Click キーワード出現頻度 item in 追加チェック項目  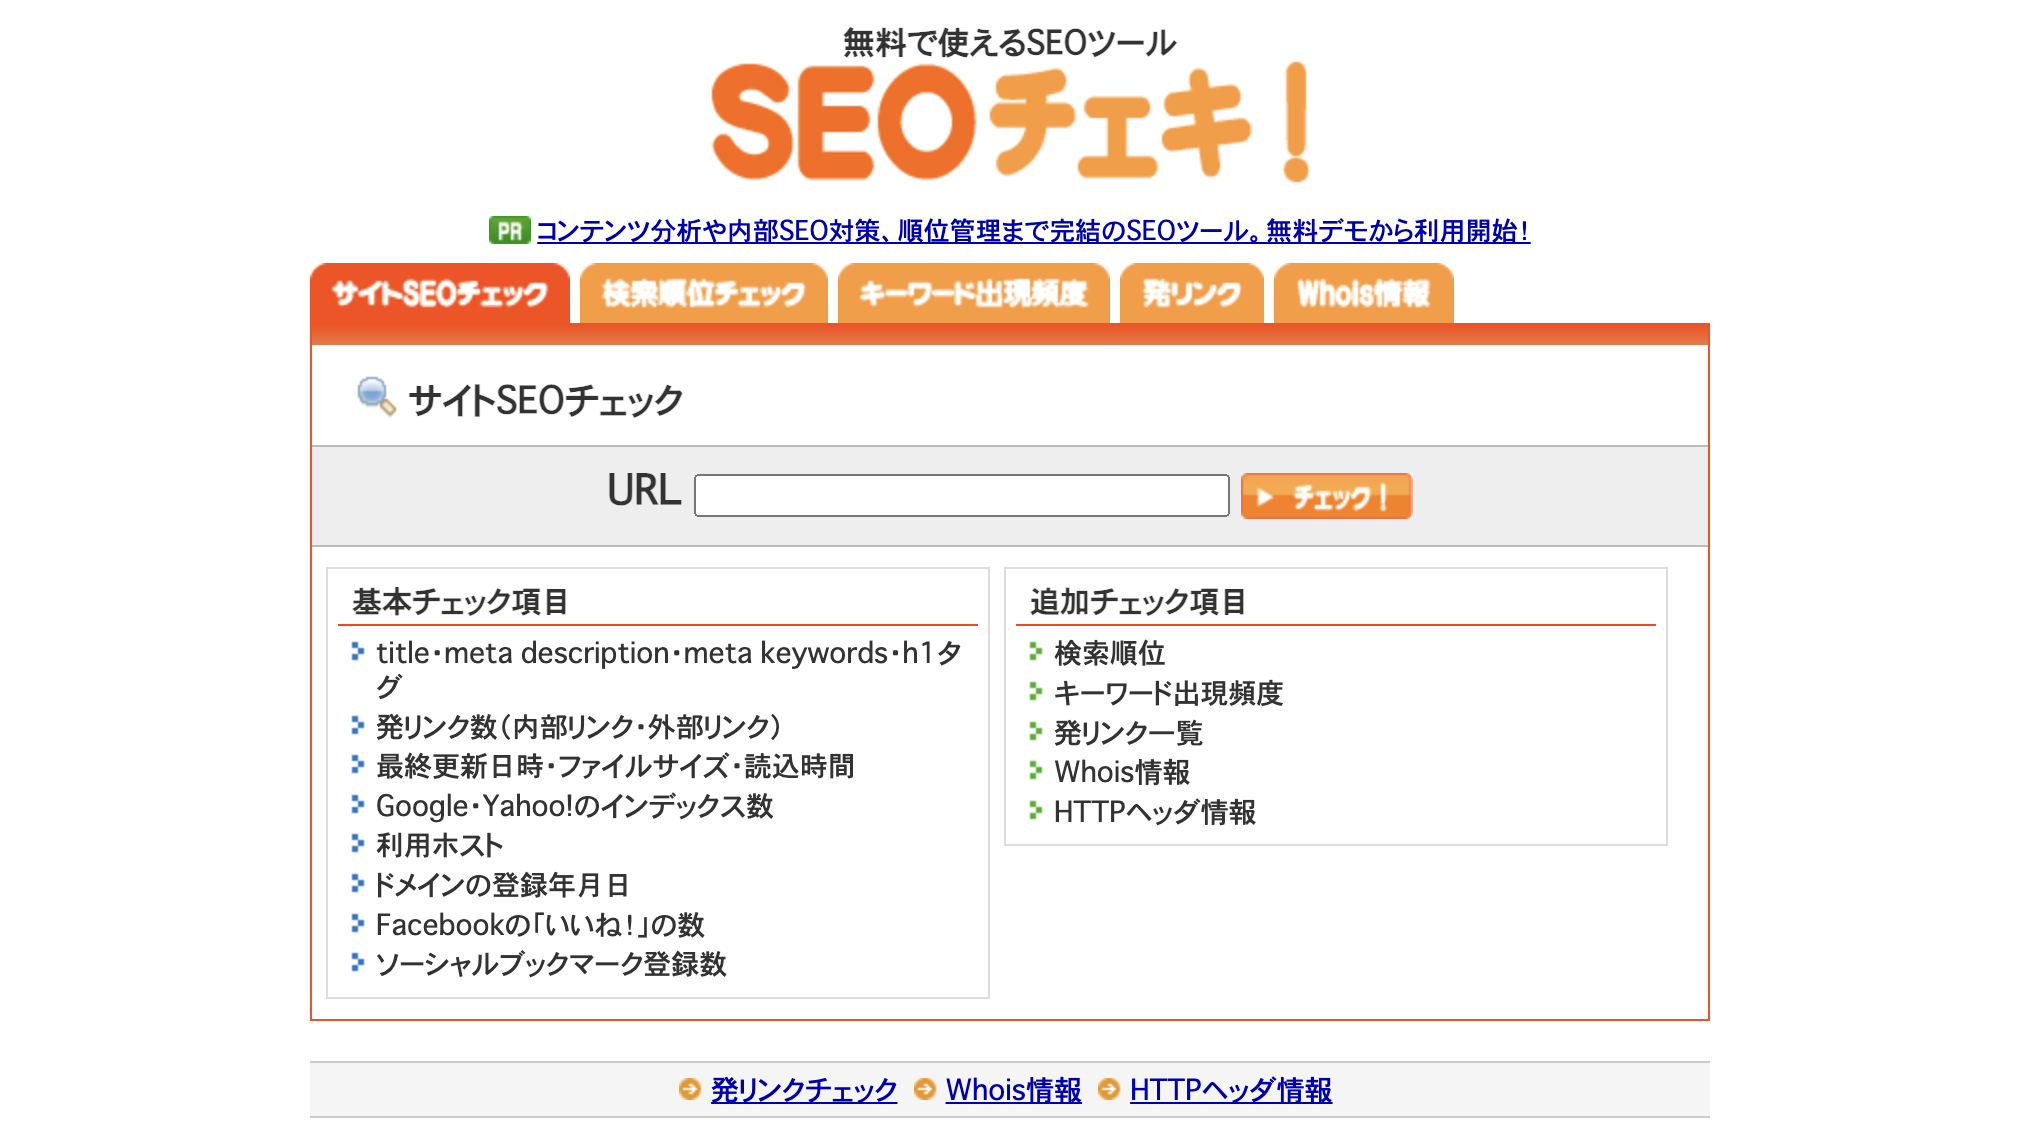click(1168, 693)
